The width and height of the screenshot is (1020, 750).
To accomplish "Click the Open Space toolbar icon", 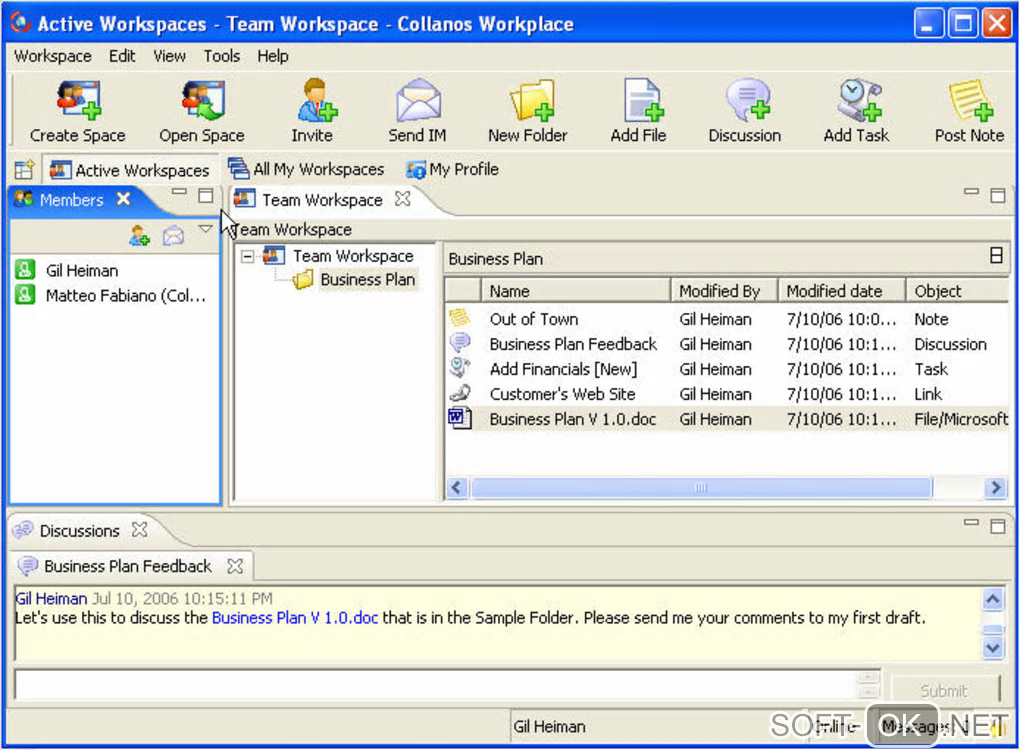I will (203, 100).
